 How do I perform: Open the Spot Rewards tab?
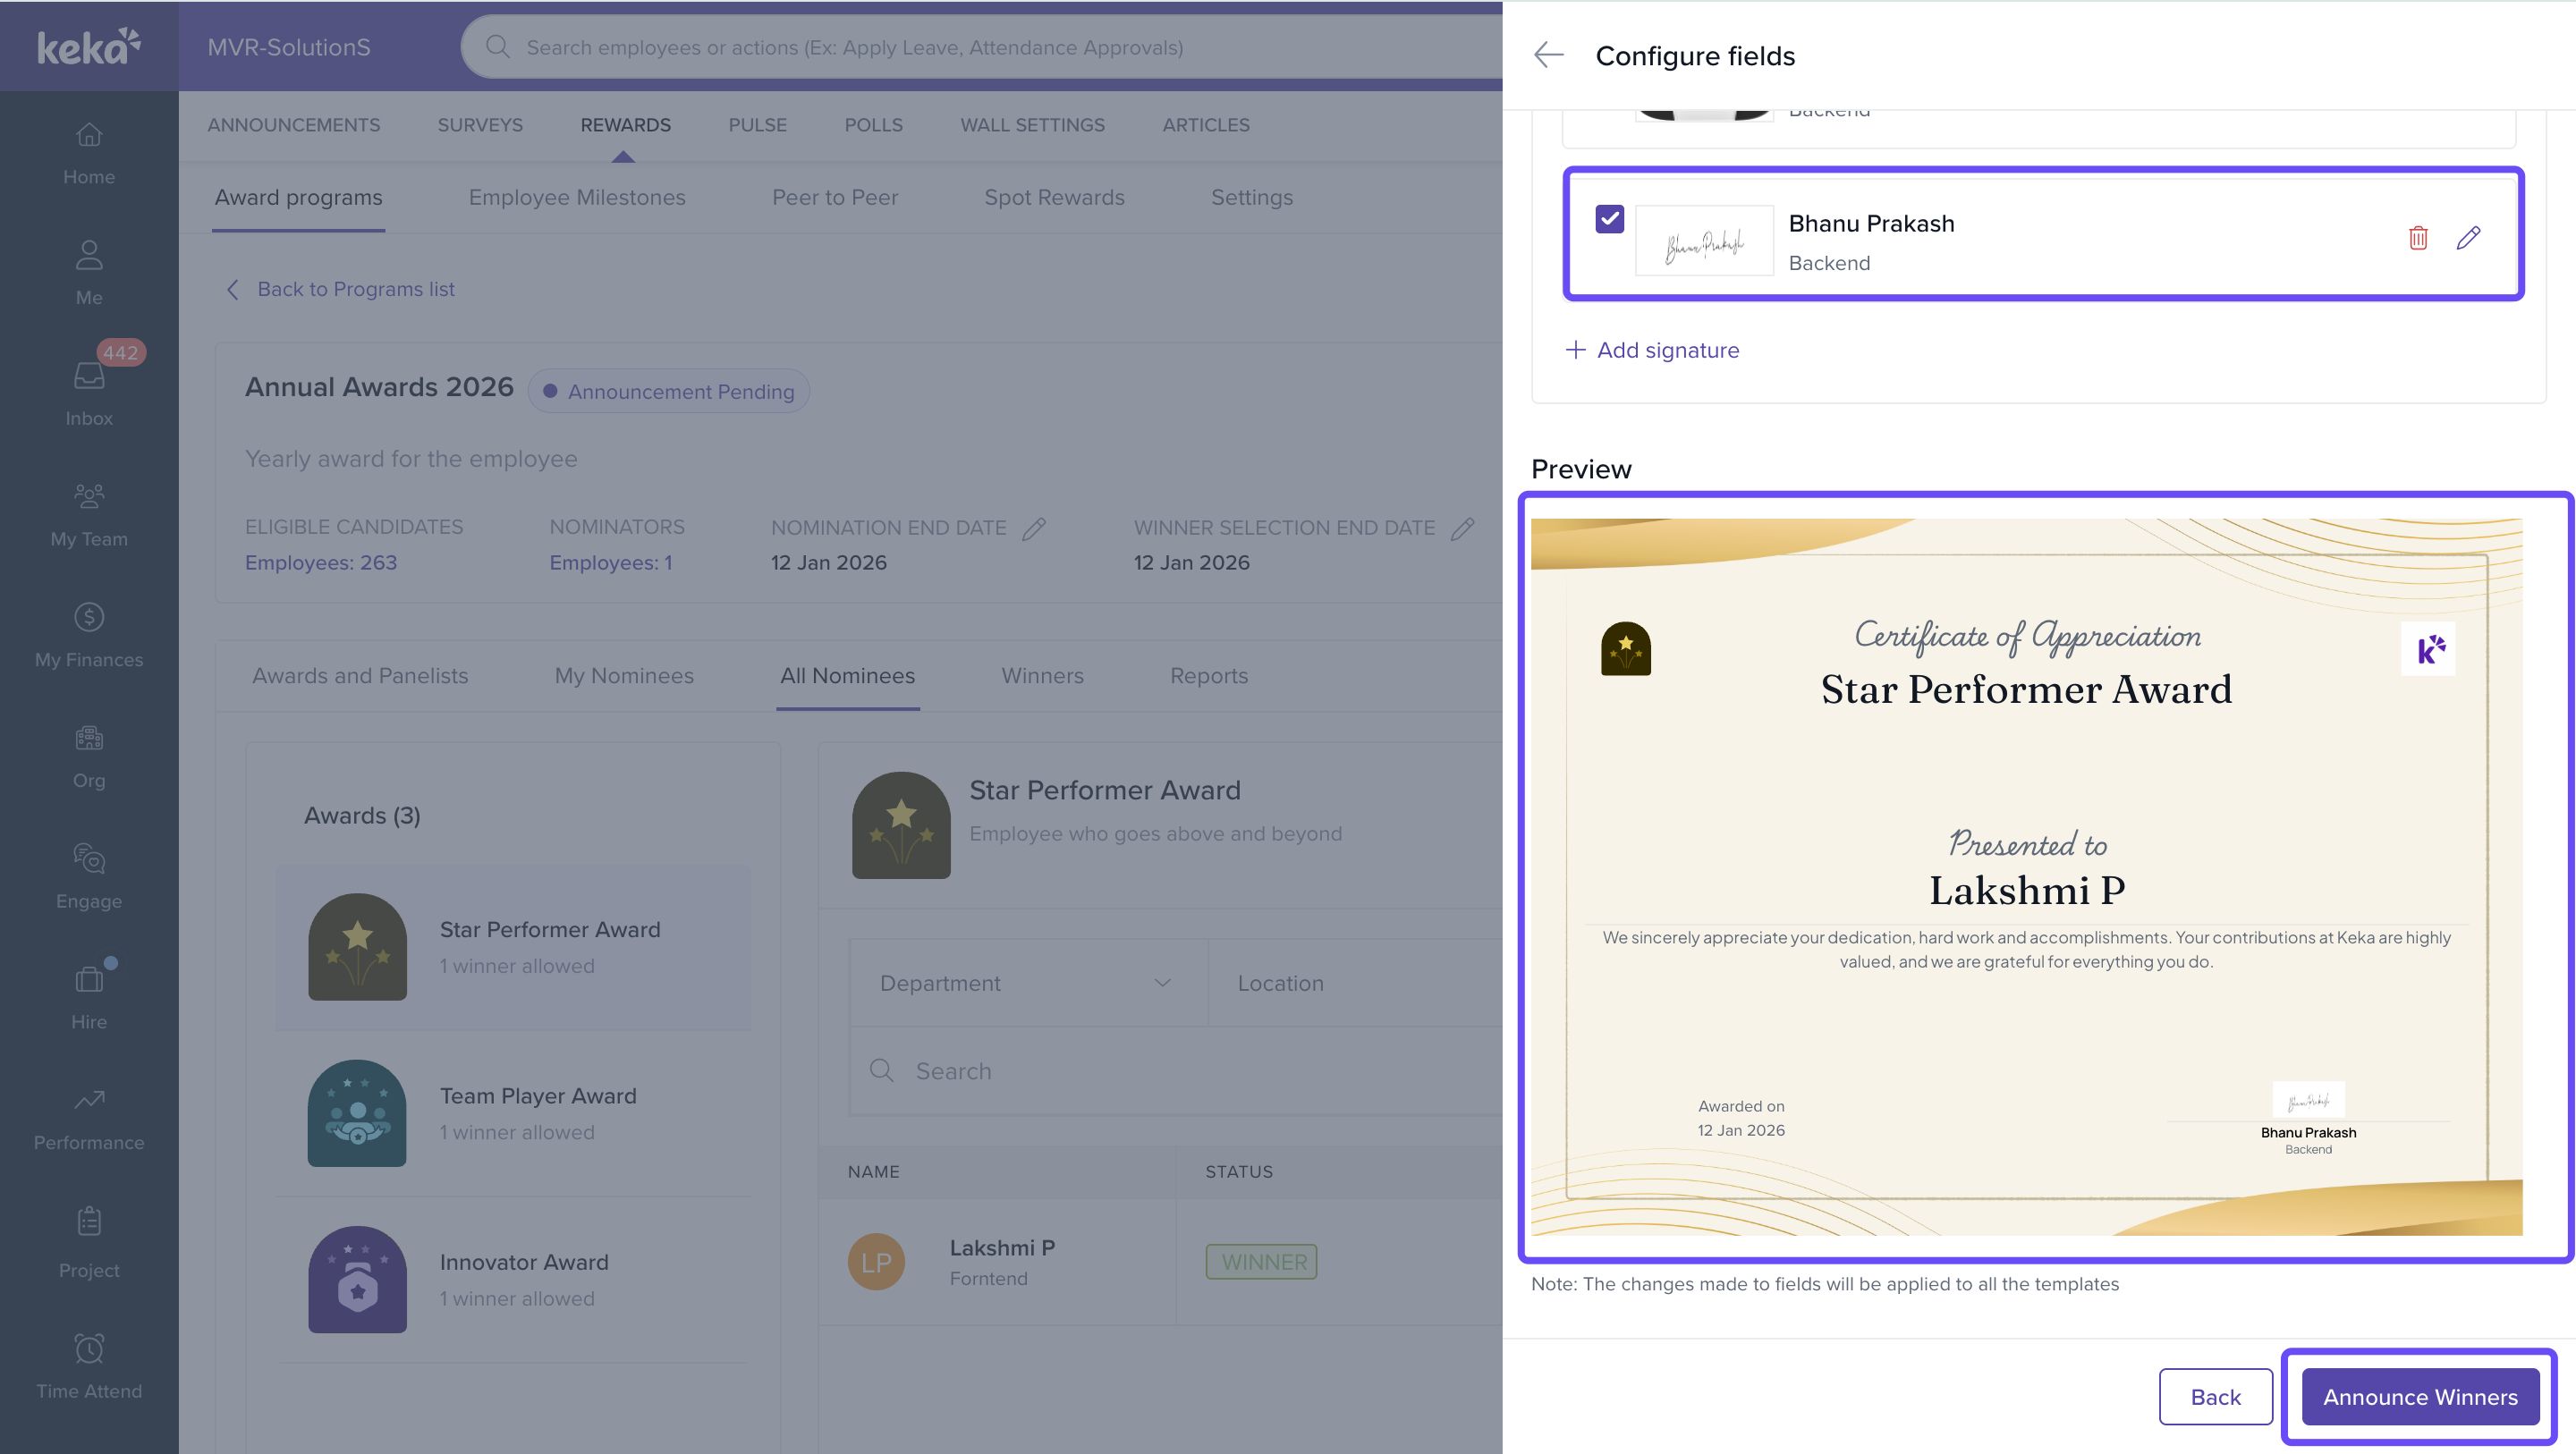[1054, 198]
